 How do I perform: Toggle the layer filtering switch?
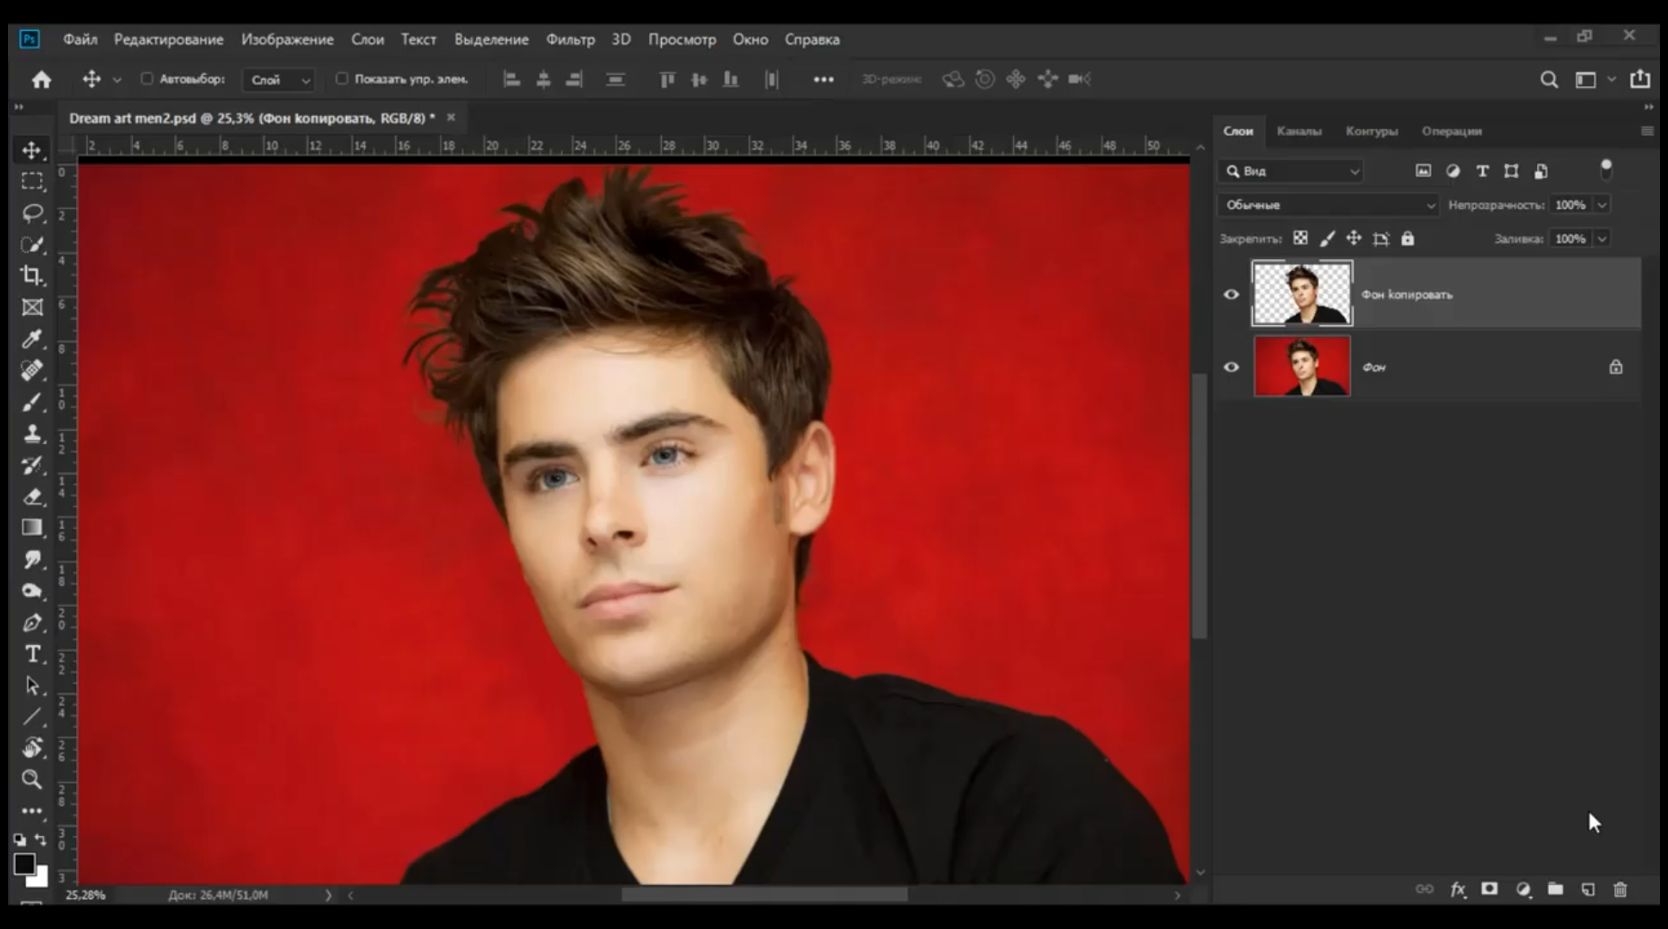tap(1606, 170)
